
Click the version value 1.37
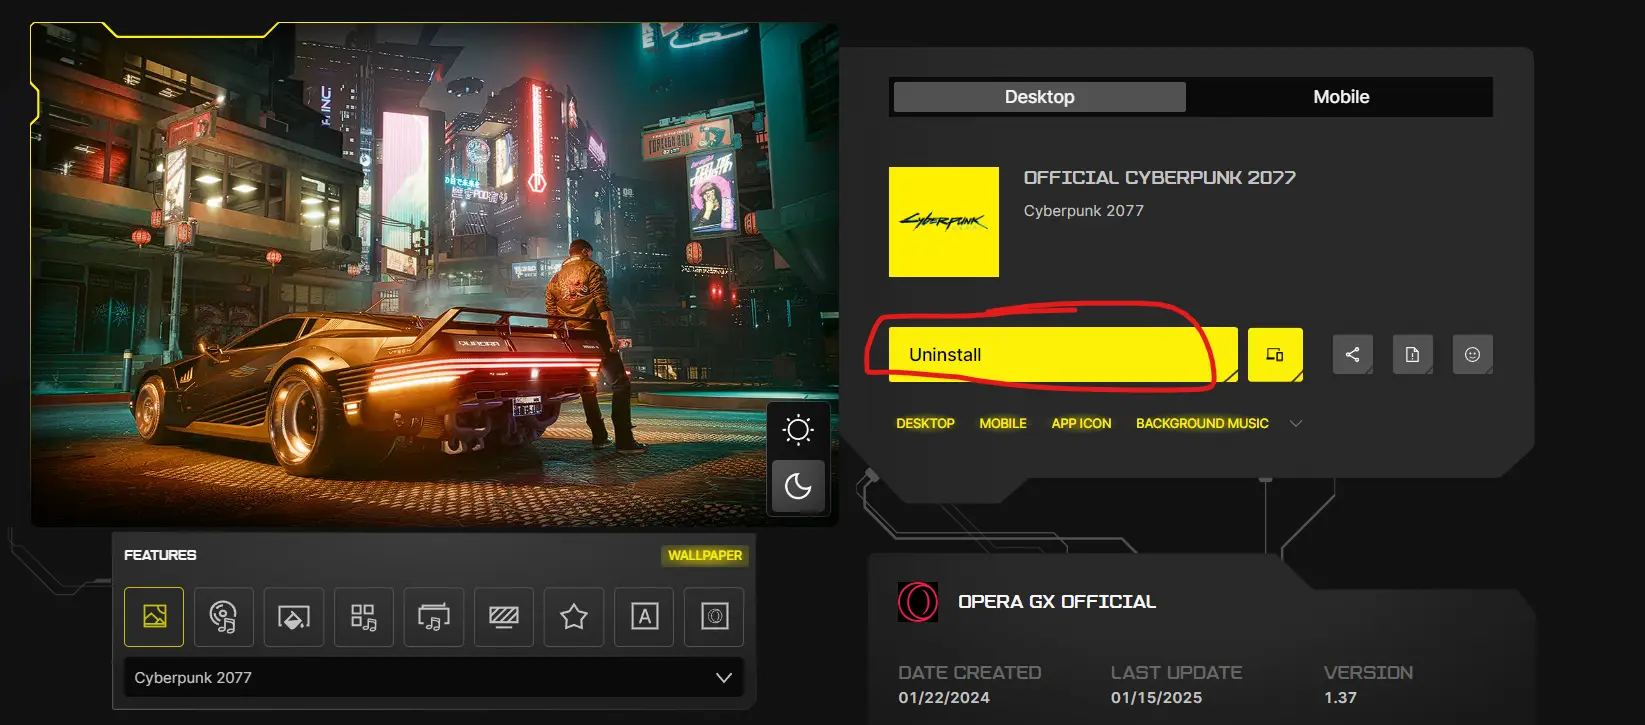pos(1340,698)
